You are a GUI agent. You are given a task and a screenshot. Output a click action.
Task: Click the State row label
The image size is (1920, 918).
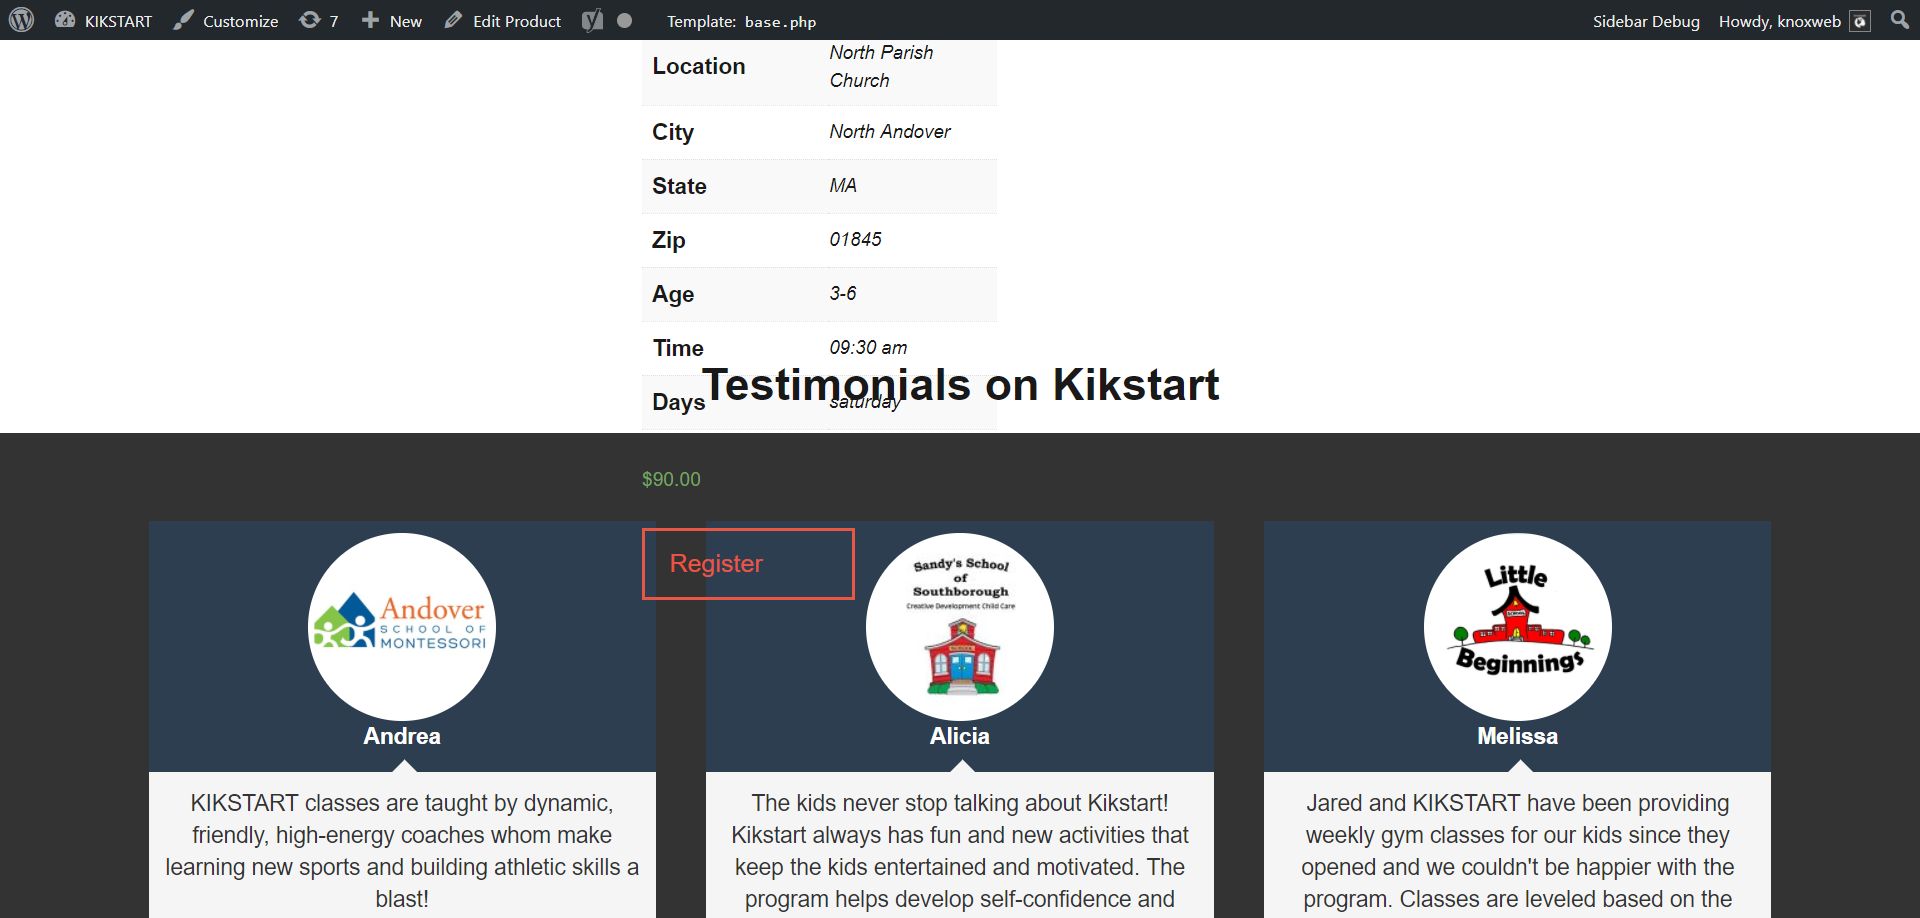click(x=679, y=186)
